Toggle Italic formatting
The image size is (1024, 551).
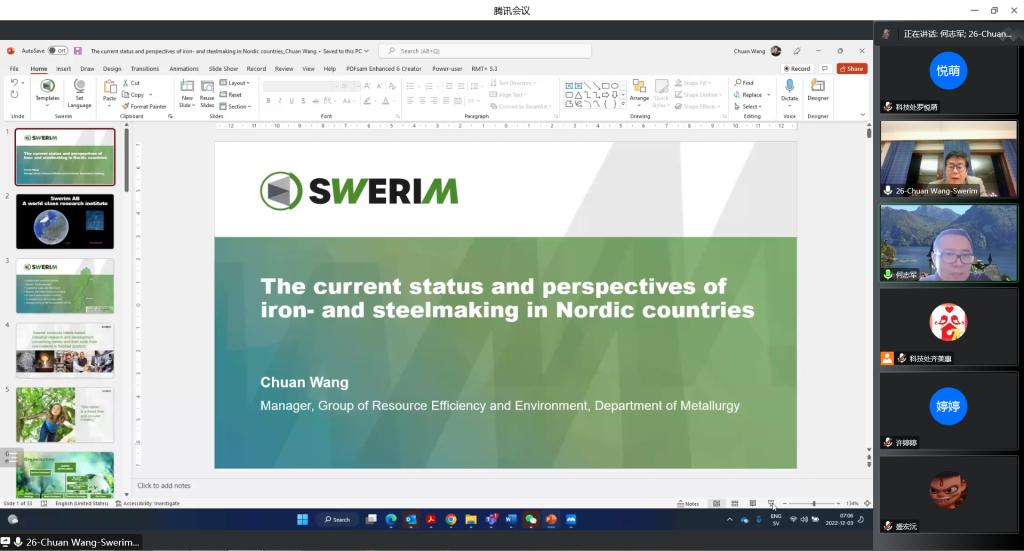pyautogui.click(x=280, y=101)
